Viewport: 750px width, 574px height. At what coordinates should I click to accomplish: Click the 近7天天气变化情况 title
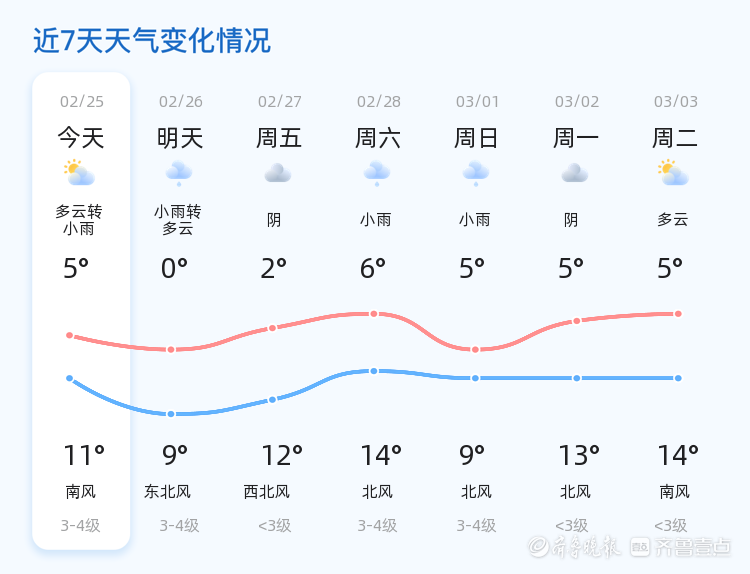click(152, 41)
